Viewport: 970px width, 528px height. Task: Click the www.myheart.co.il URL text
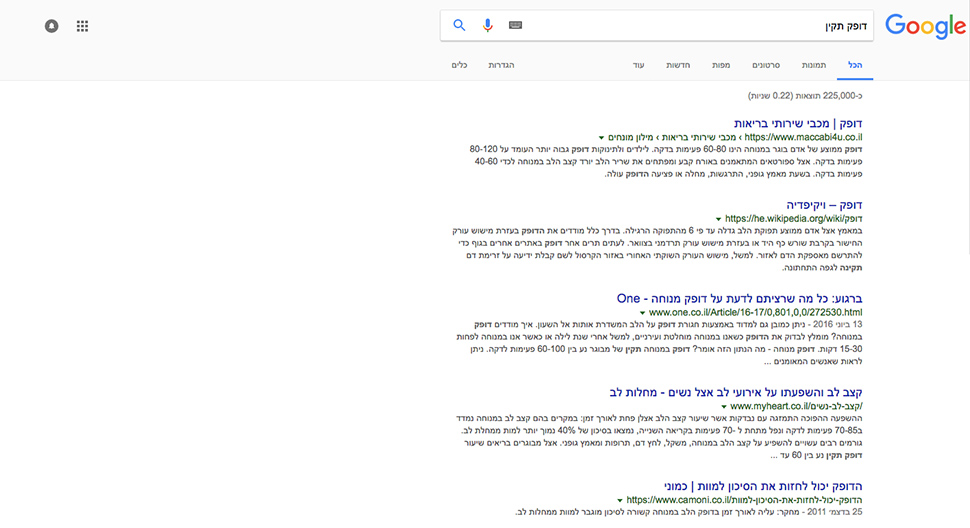796,406
